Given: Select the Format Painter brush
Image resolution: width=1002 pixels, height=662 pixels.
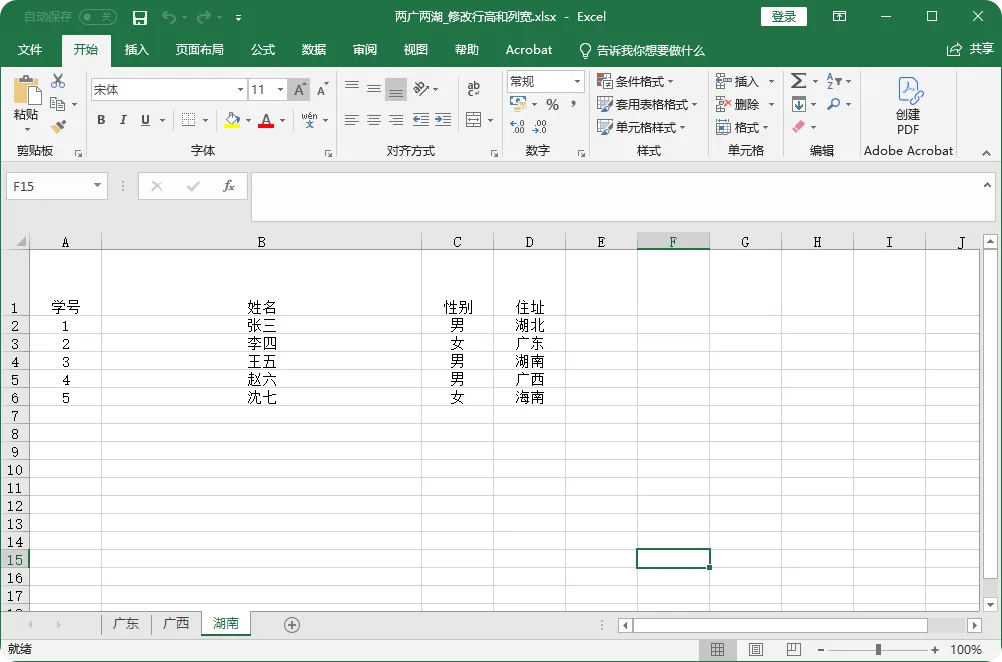Looking at the screenshot, I should coord(58,127).
